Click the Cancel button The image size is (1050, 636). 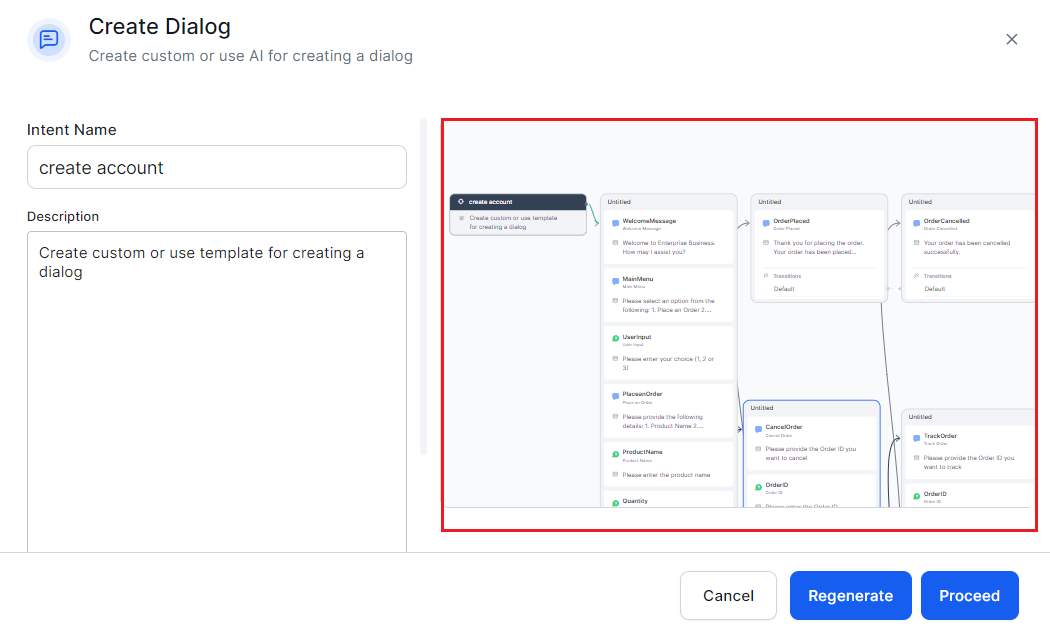pos(728,595)
